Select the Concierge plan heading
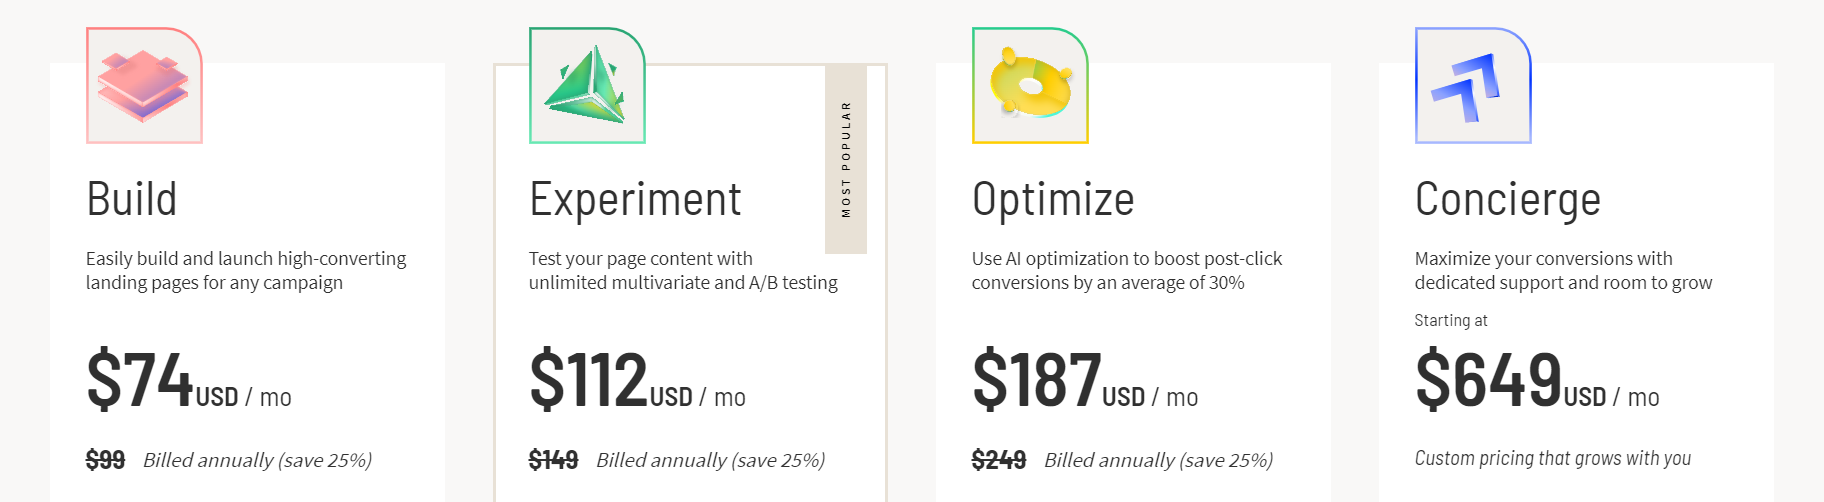 (1508, 200)
